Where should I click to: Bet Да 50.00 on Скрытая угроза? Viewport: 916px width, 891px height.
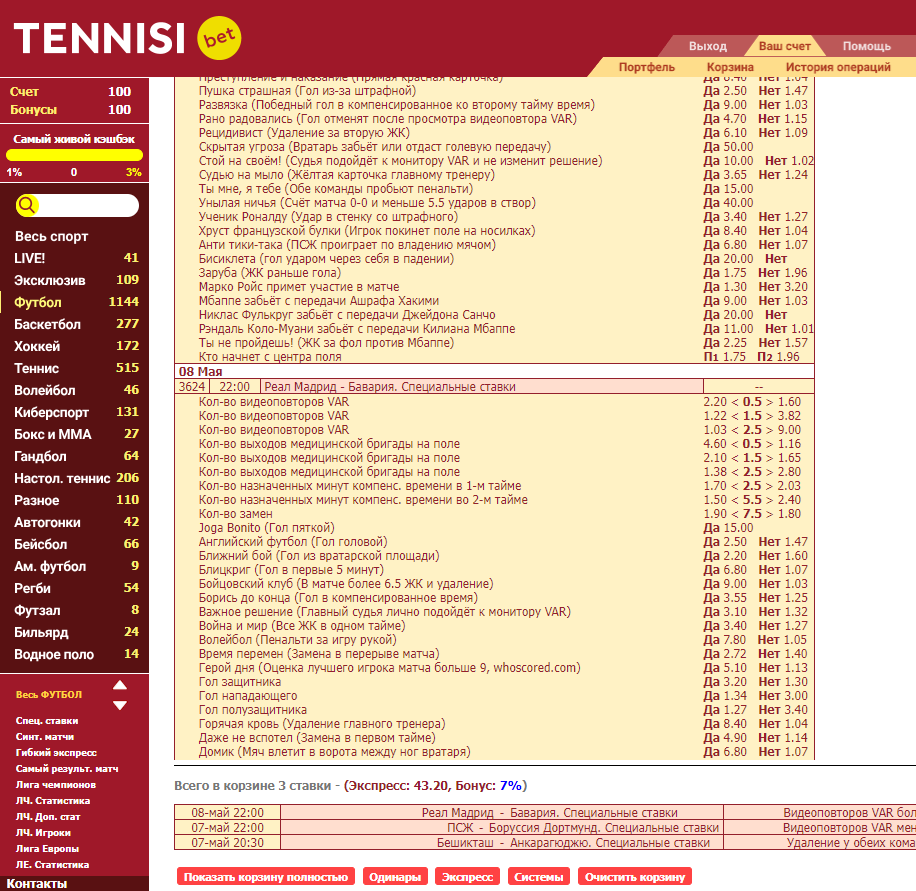click(728, 147)
